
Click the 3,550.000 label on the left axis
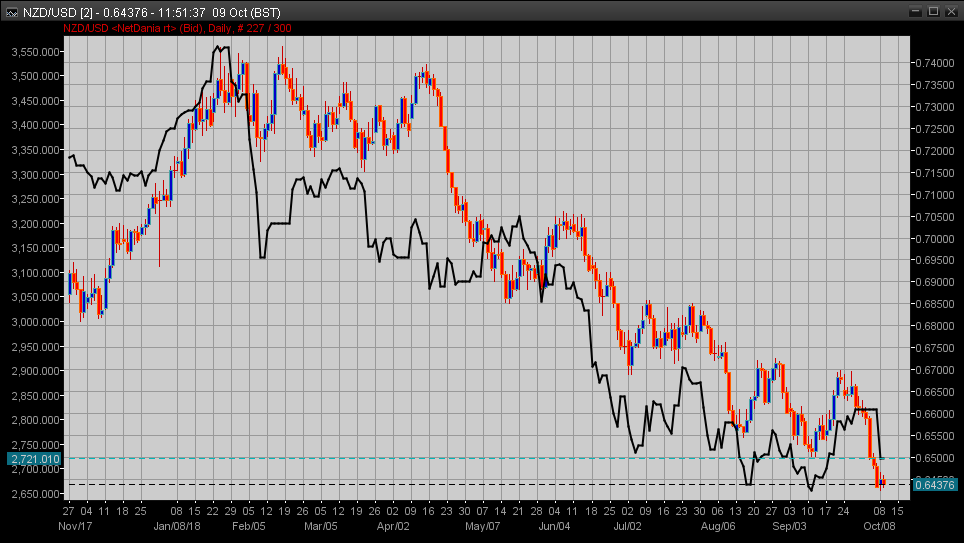(x=34, y=52)
